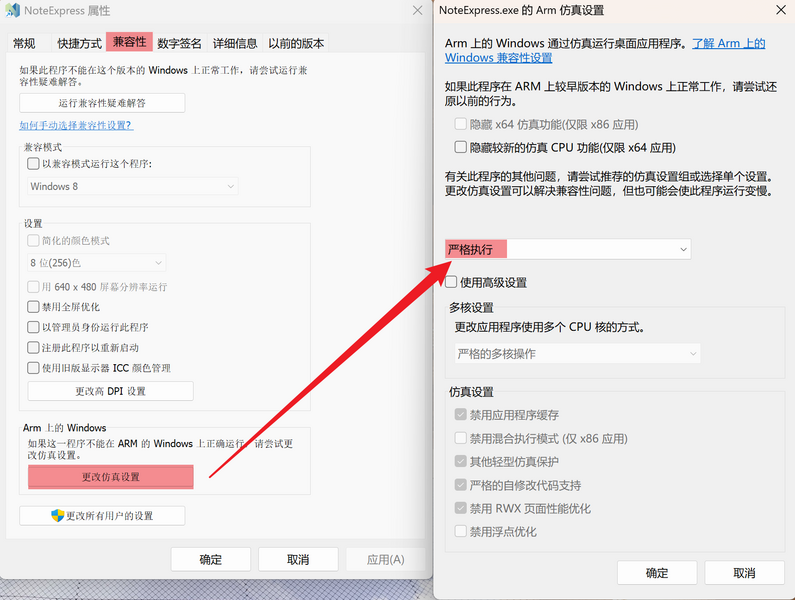Screen dimensions: 795x600
Task: Enable 以兼容模式运行这个程序 checkbox
Action: tap(33, 163)
